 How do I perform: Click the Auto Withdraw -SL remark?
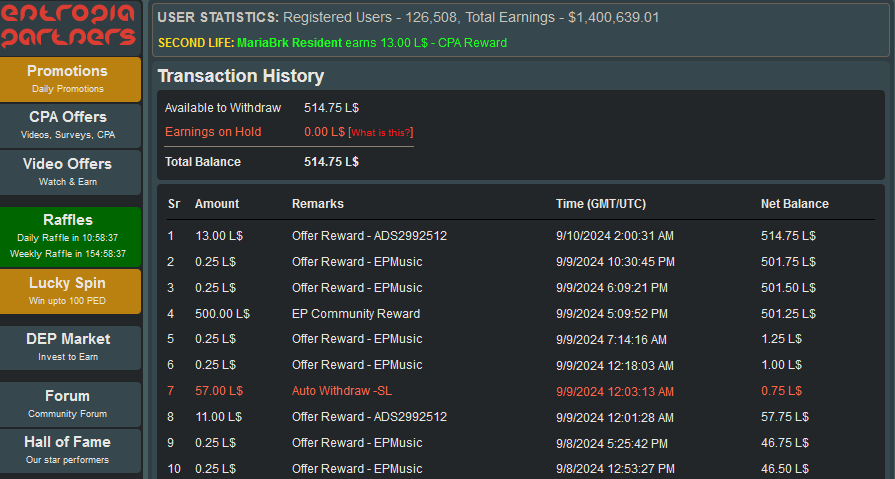[342, 391]
